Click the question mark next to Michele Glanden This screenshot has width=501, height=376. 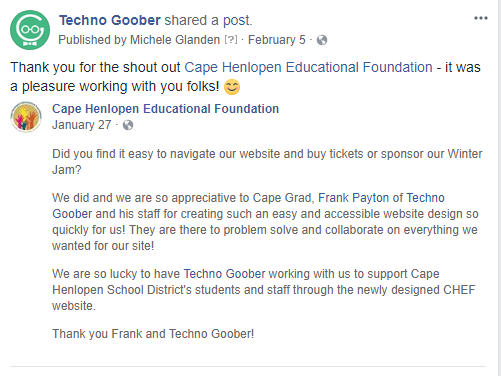pyautogui.click(x=231, y=40)
